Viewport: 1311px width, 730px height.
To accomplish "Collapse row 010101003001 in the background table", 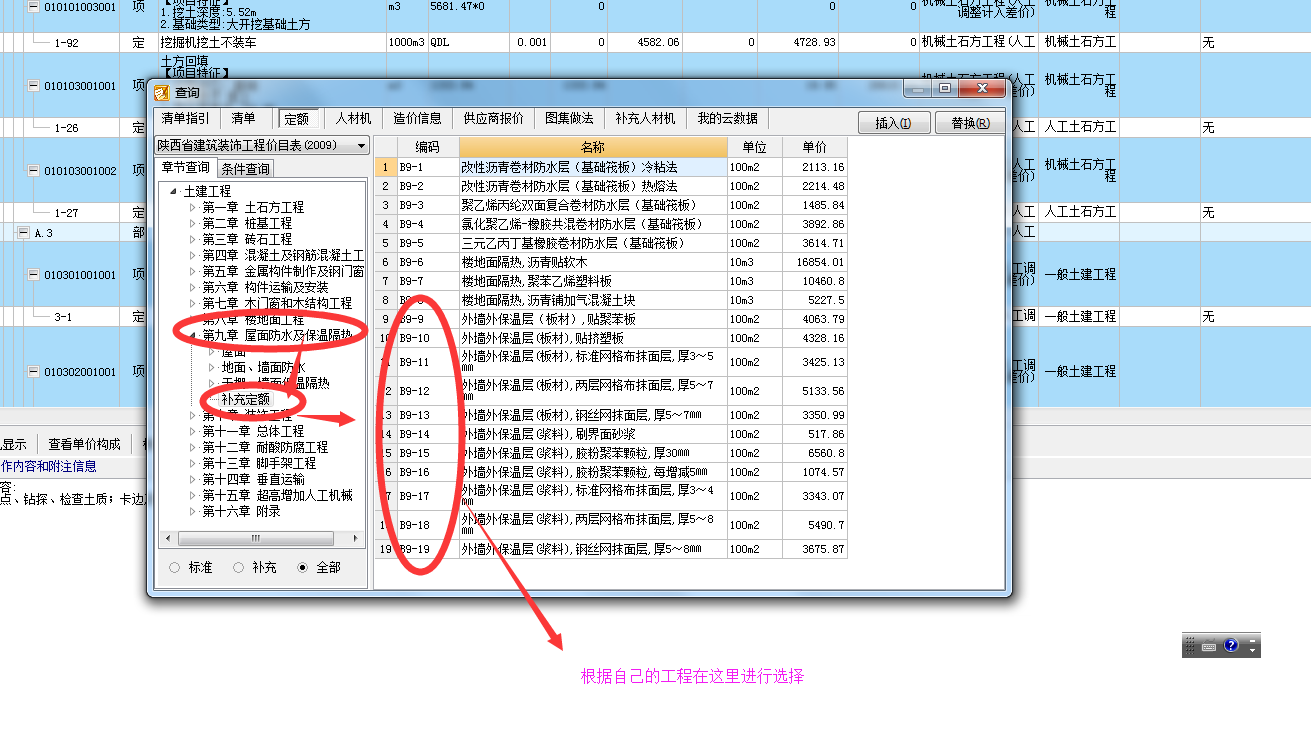I will pos(33,7).
